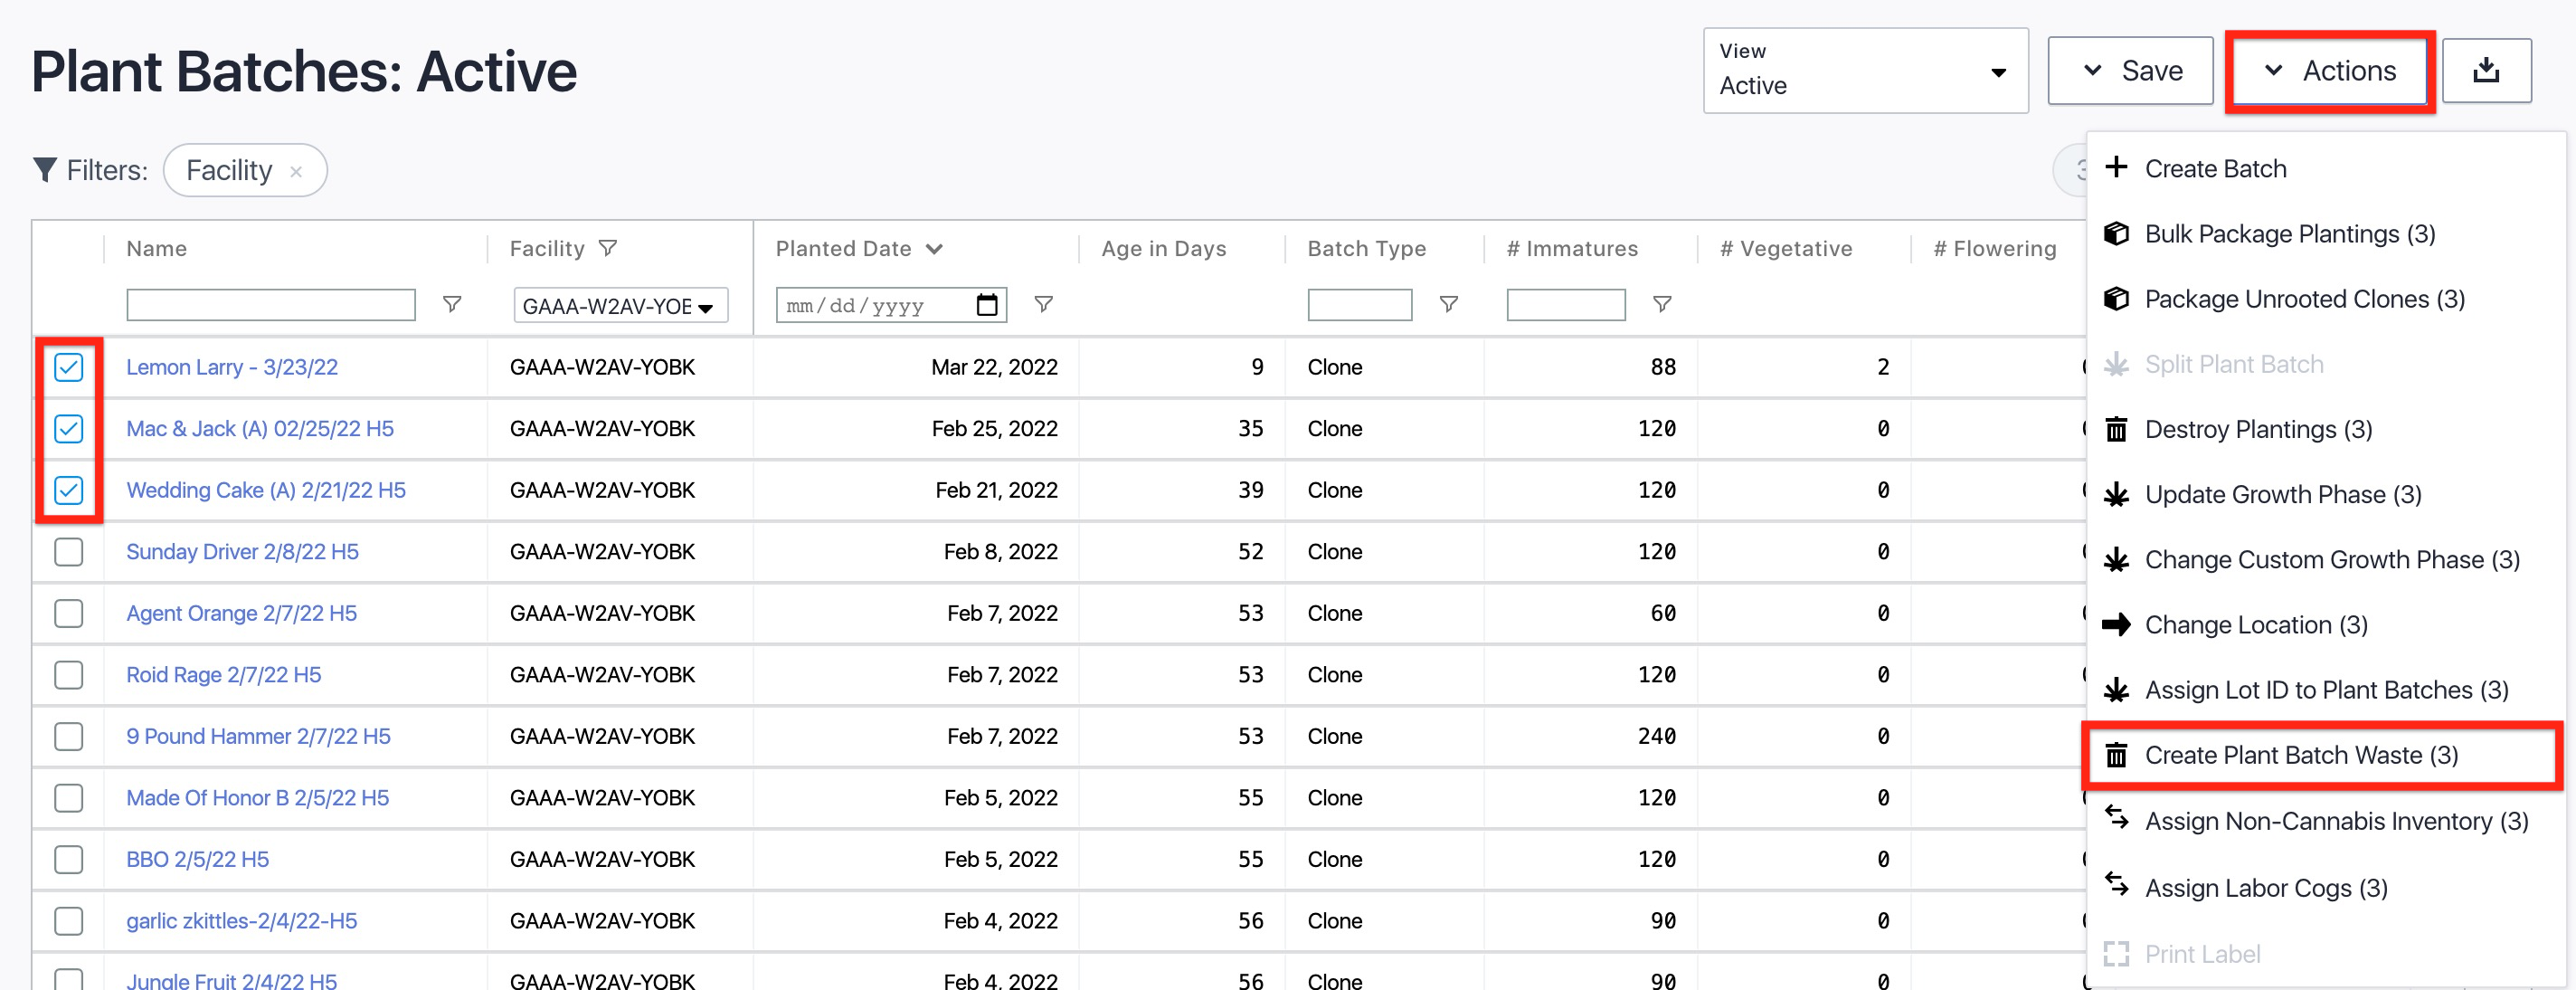Open the Sunday Driver 2/8/22 H5 link

pyautogui.click(x=242, y=551)
